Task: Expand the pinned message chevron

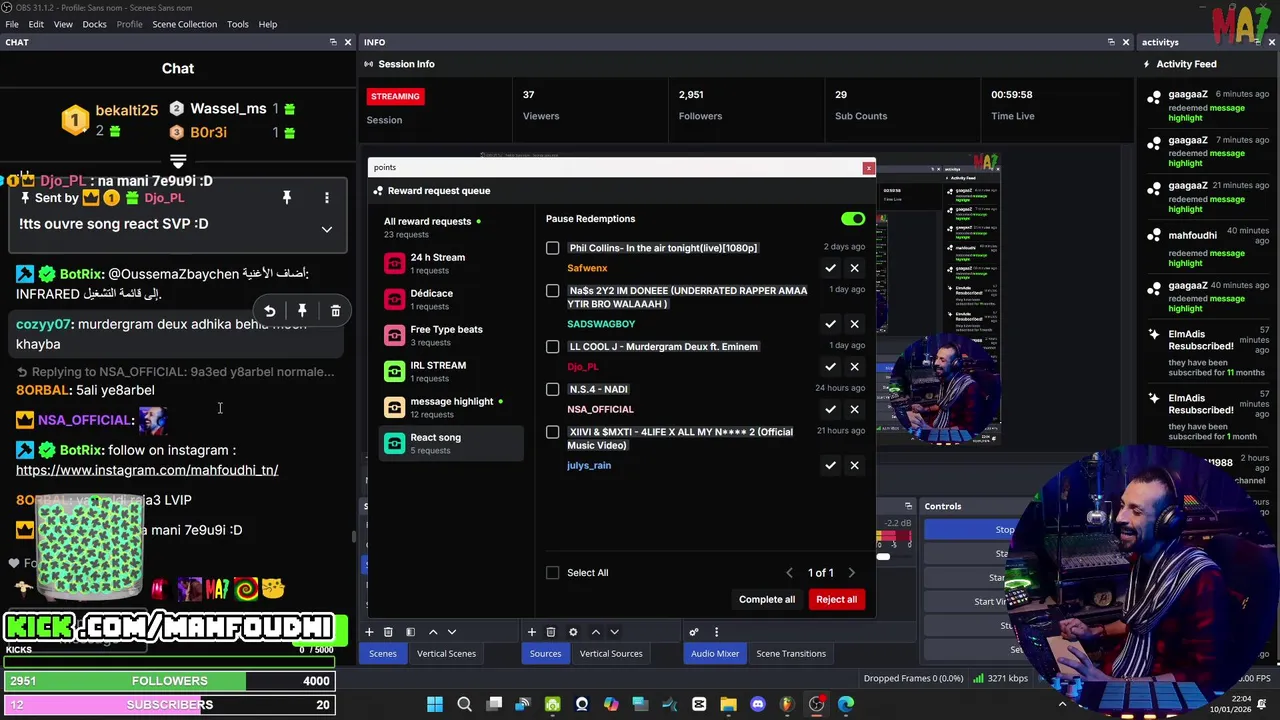Action: tap(326, 229)
